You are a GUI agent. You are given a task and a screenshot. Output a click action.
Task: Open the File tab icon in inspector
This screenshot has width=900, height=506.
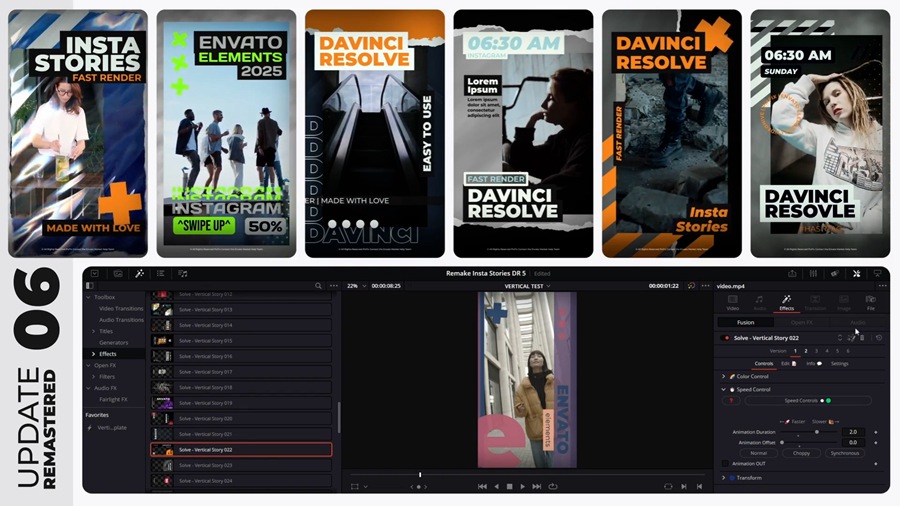pos(870,302)
